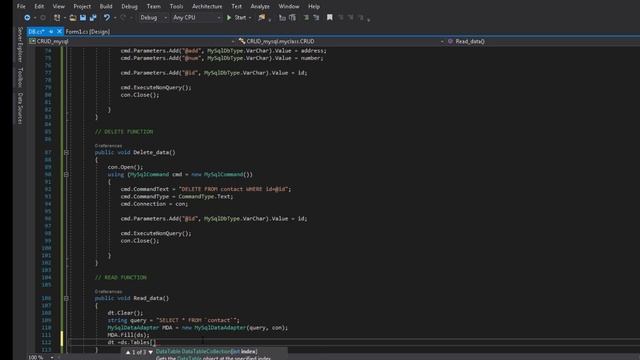The image size is (640, 360).
Task: Show previous overload in parameter tooltip
Action: pos(128,352)
